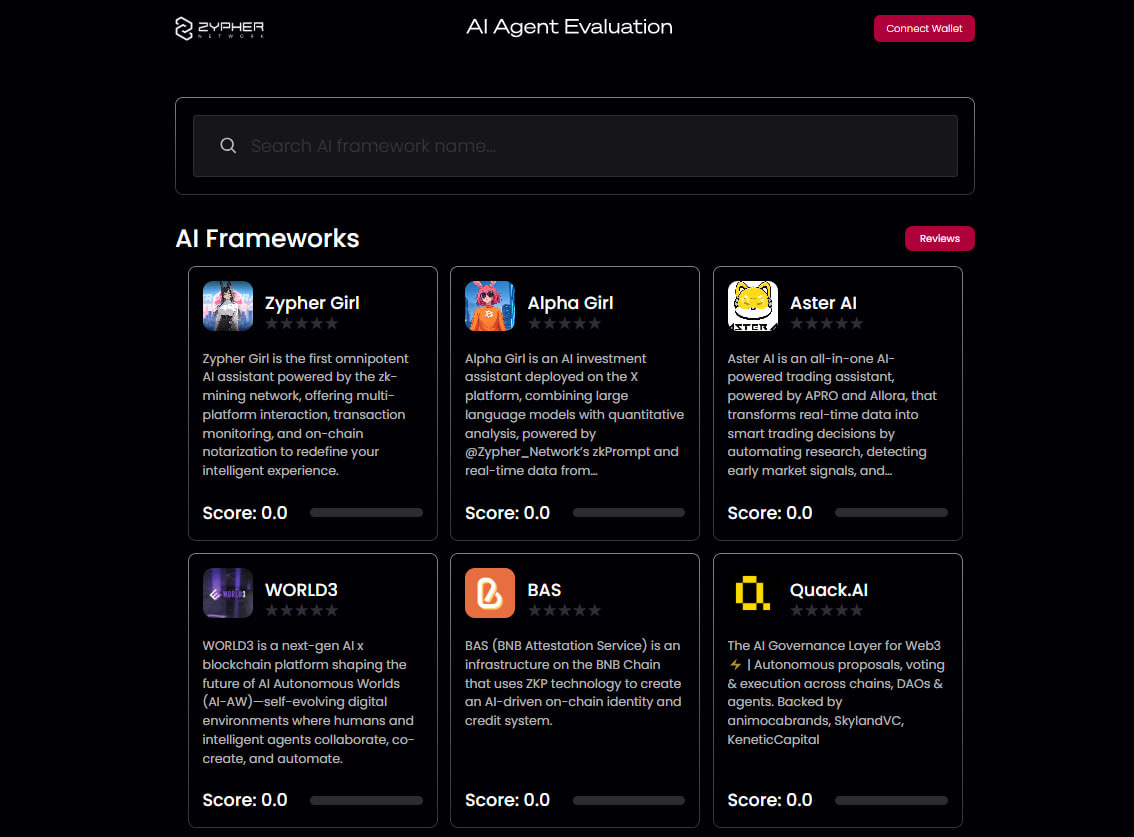Viewport: 1134px width, 837px height.
Task: Click the star rating under WORLD3
Action: click(302, 611)
